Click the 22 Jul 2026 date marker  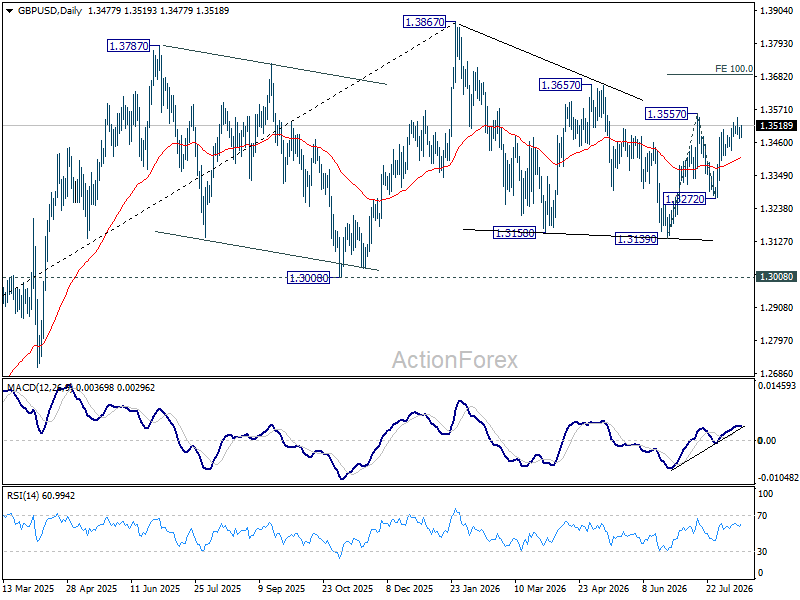pos(730,588)
